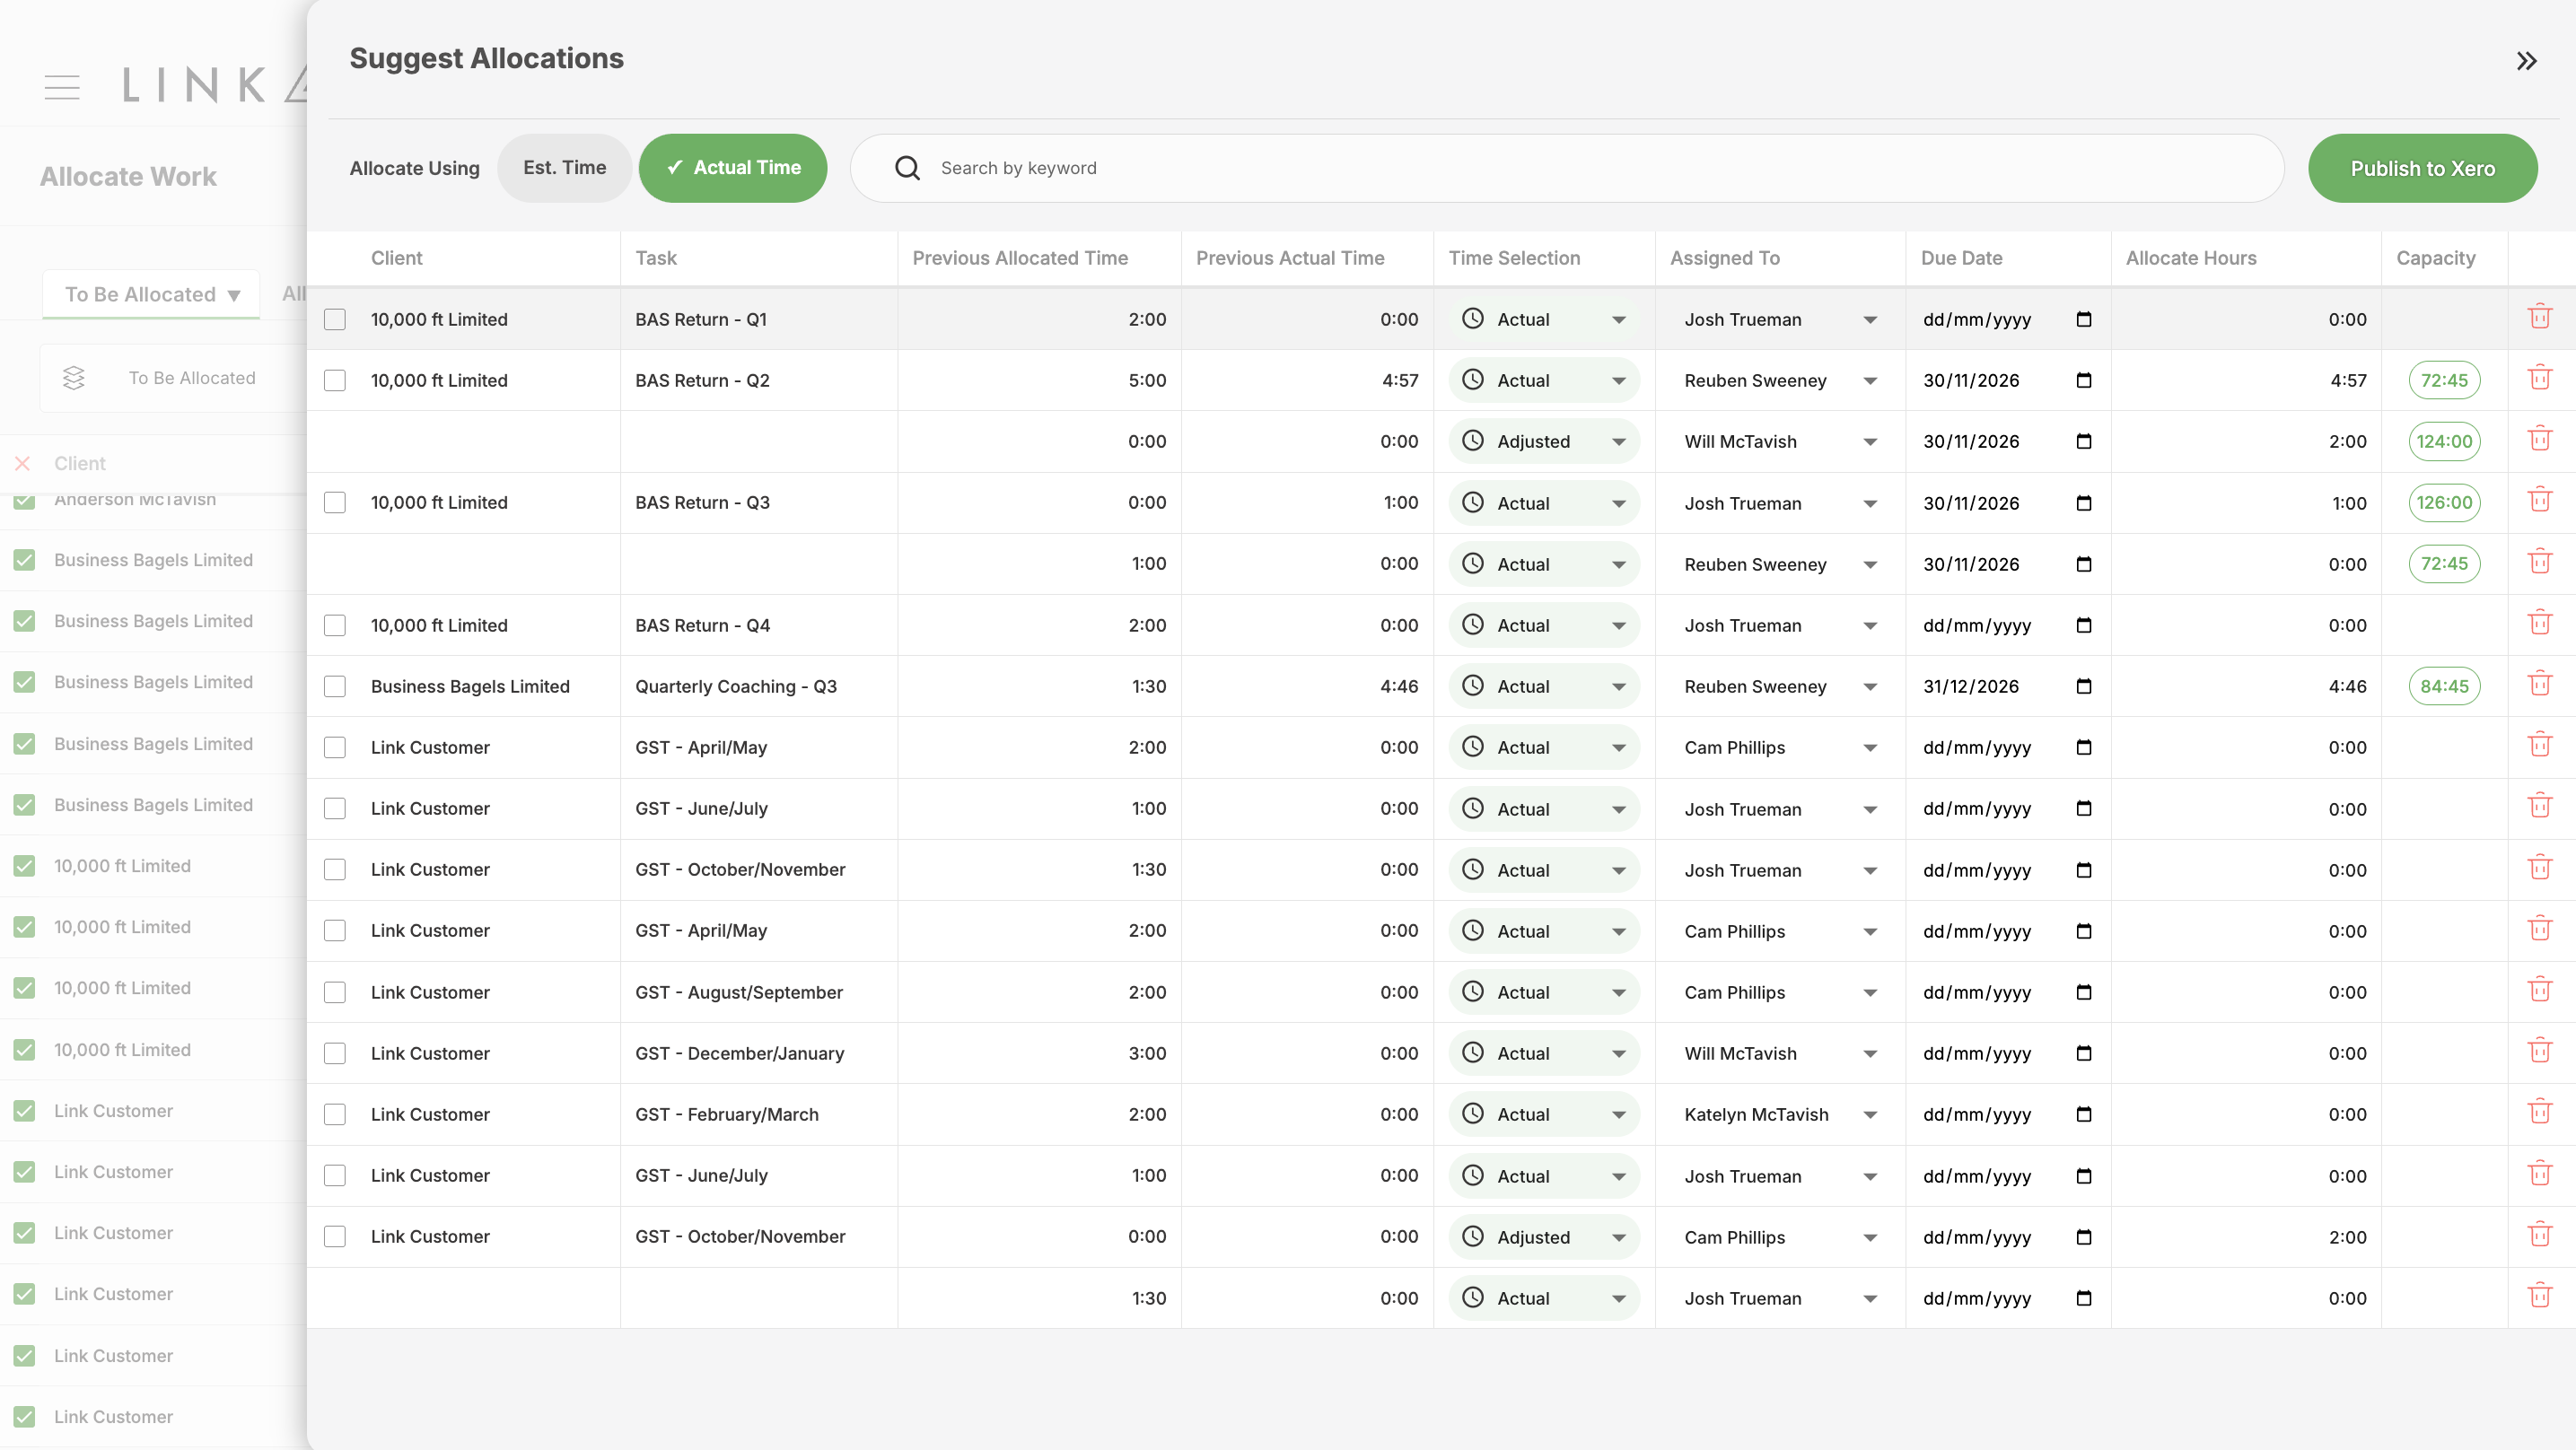The height and width of the screenshot is (1450, 2576).
Task: Click the Search by keyword field
Action: [x=1567, y=168]
